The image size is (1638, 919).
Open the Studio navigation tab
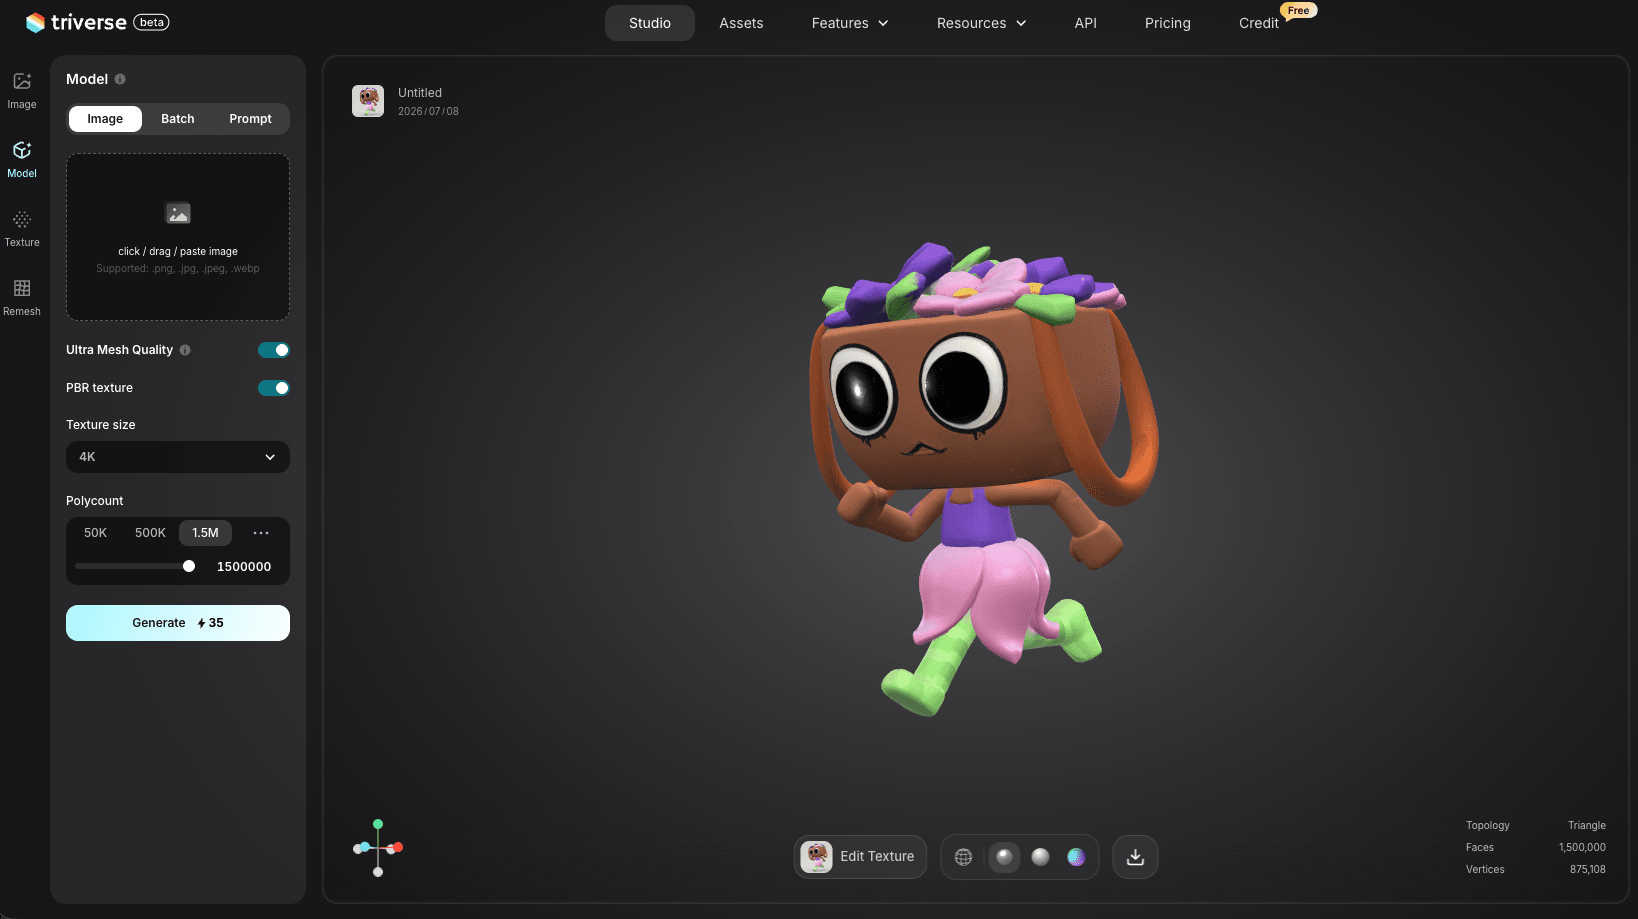point(650,23)
